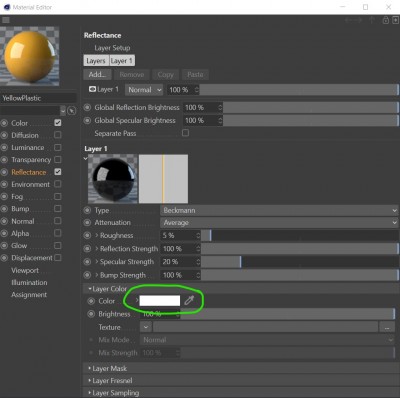Viewport: 400px width, 398px height.
Task: Expand the Roughness parameter arrow
Action: pos(97,235)
